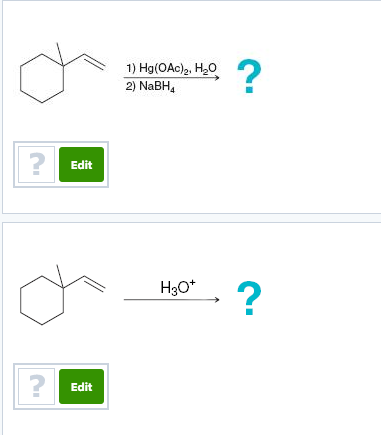Click methyl substituent line on top reactant

[x=60, y=54]
